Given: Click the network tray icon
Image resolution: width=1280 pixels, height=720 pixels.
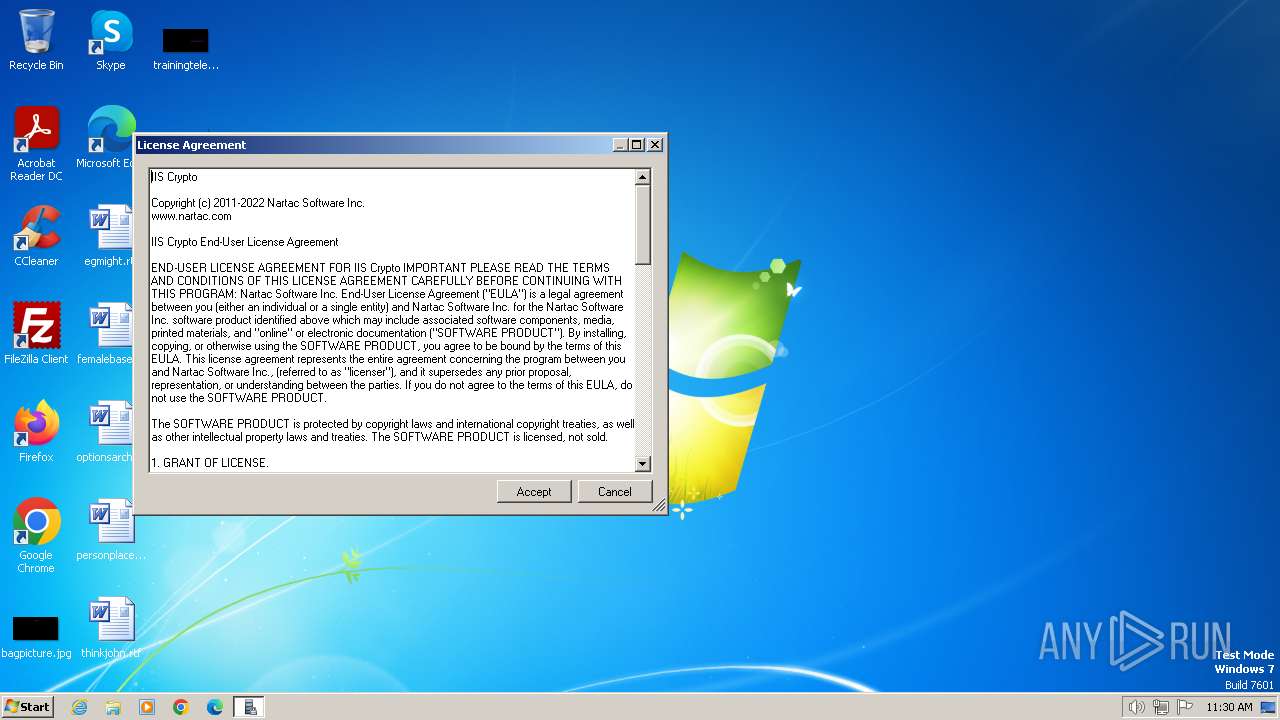Looking at the screenshot, I should pos(1161,707).
